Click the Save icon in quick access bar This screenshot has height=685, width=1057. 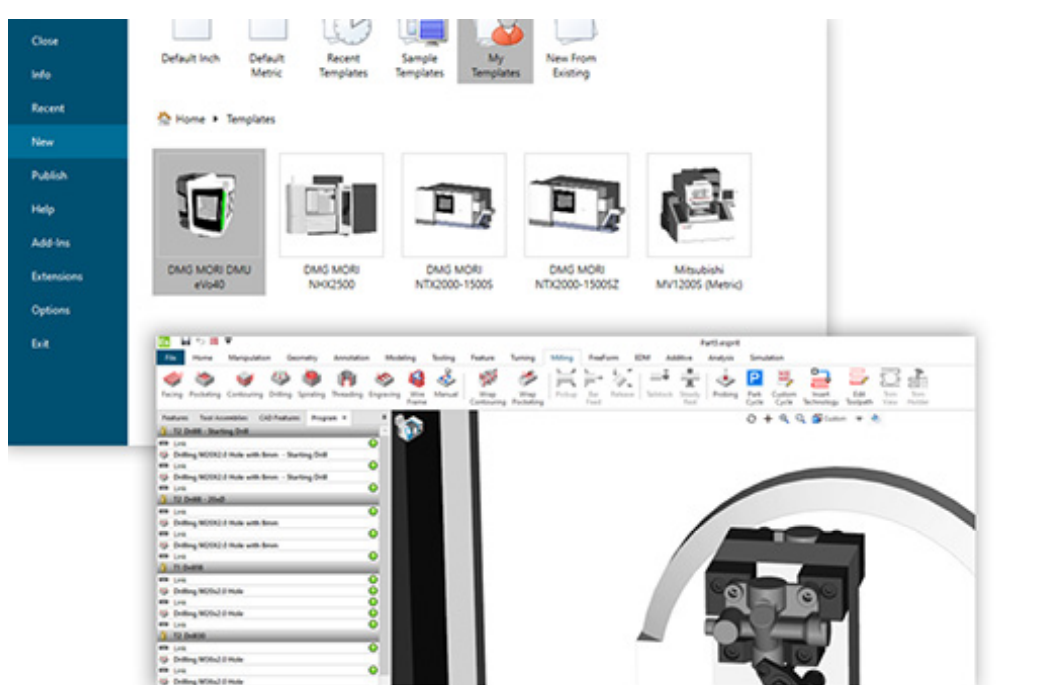(186, 341)
